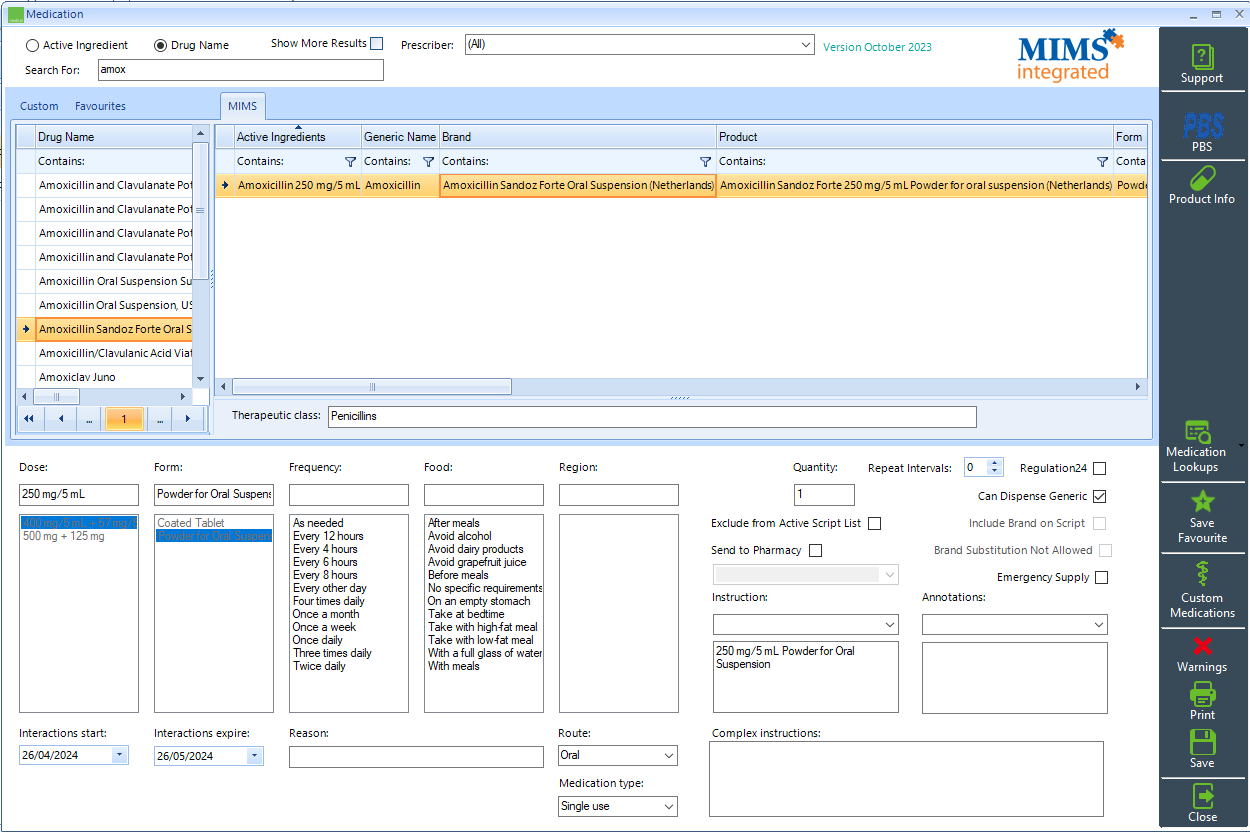Select '500 mg + 125 mg' dose

63,536
